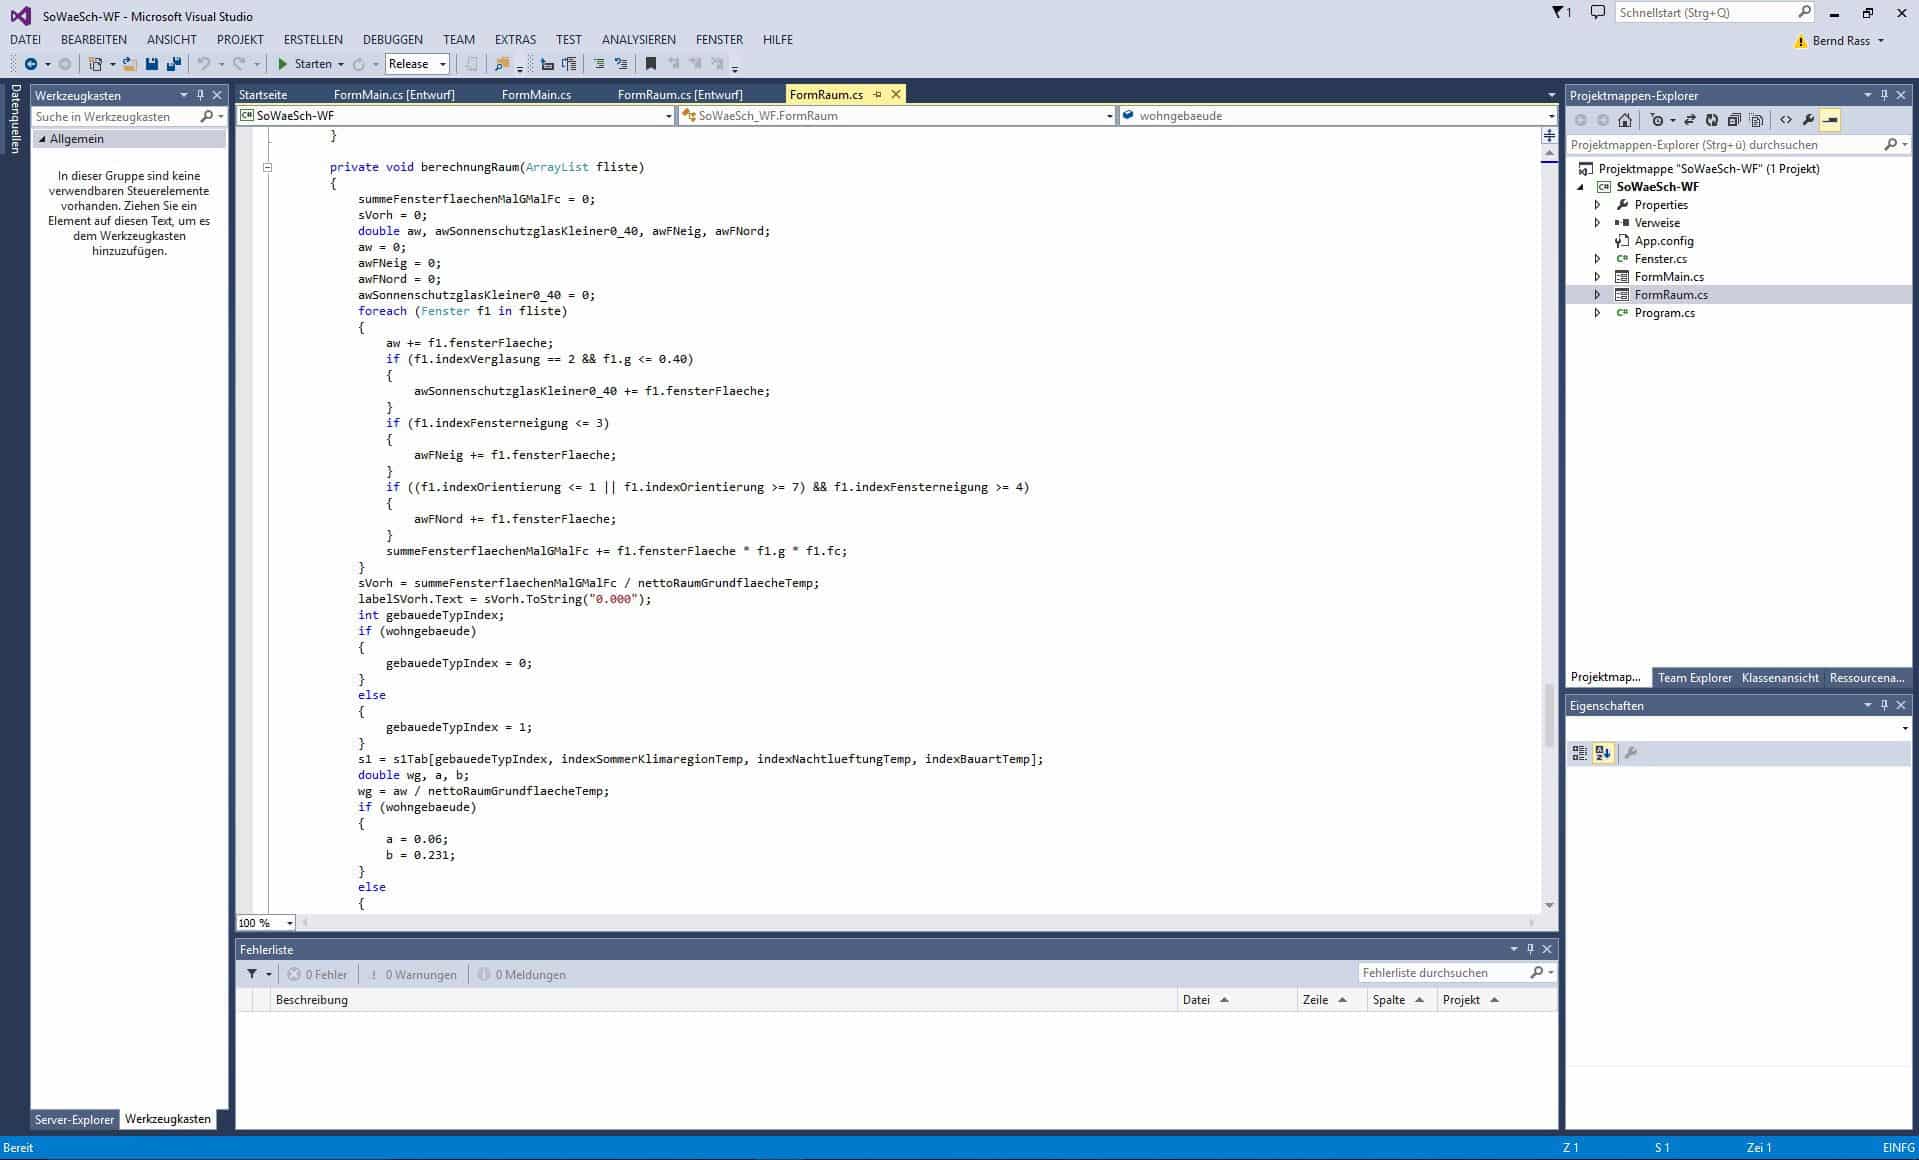1919x1160 pixels.
Task: Open the EXTRAS menu
Action: [515, 40]
